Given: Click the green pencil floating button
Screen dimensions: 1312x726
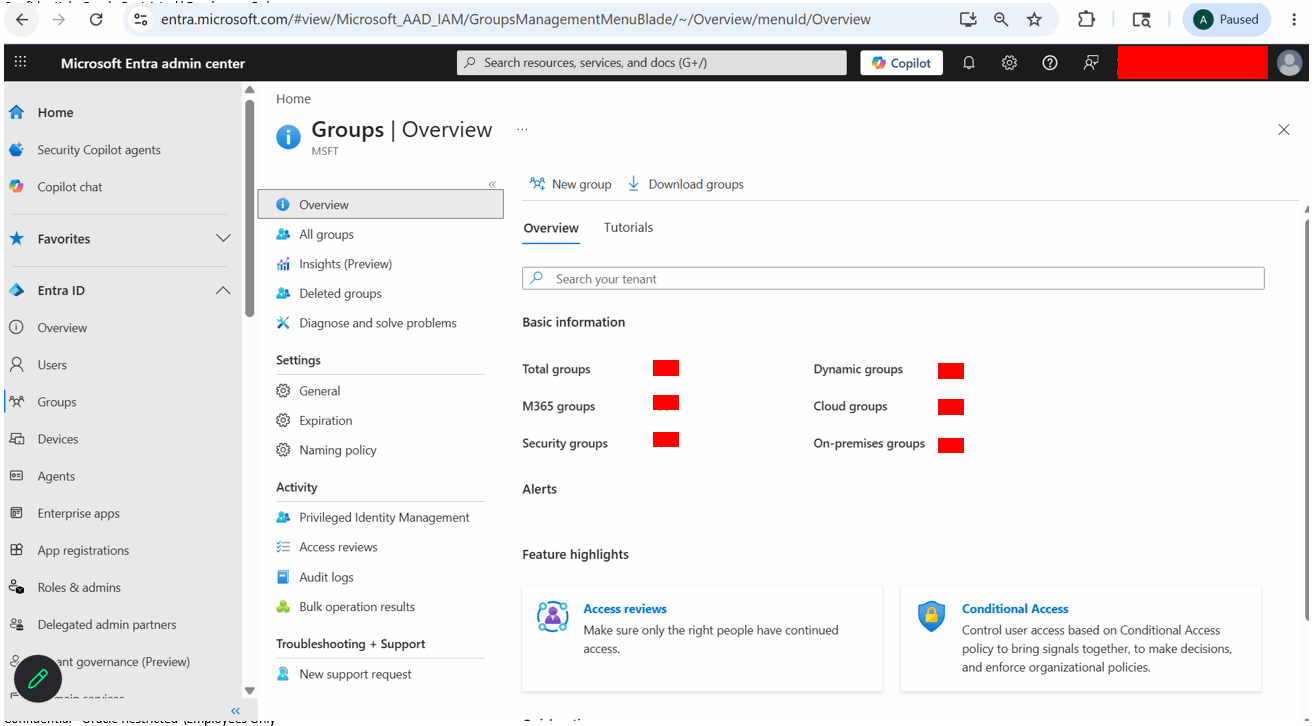Looking at the screenshot, I should (38, 679).
